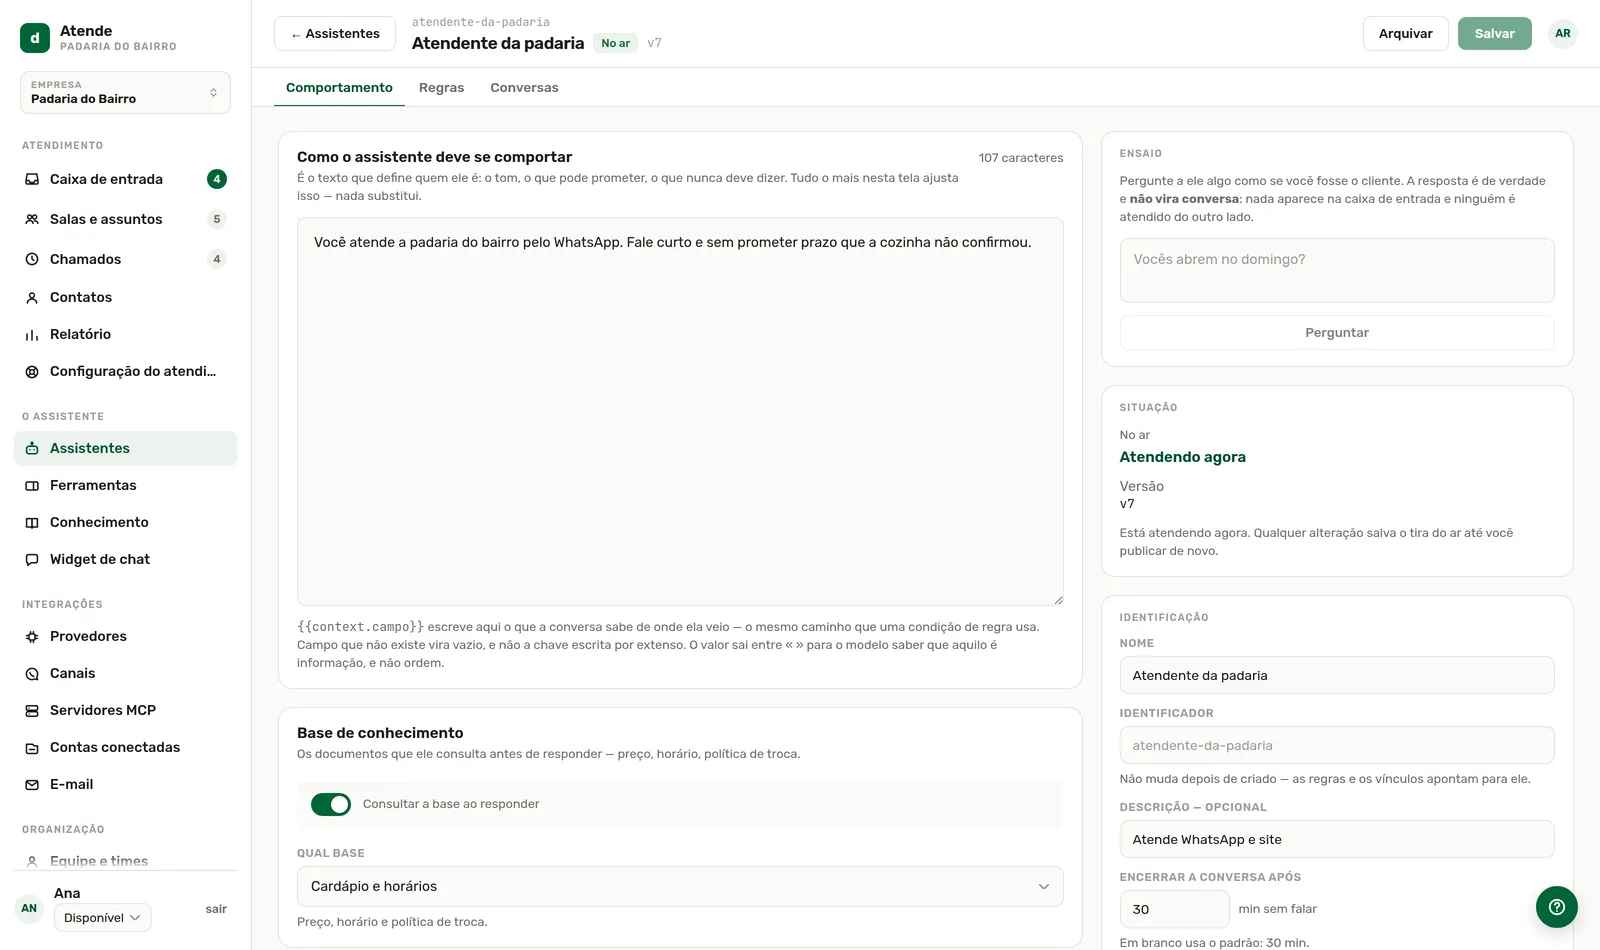1600x950 pixels.
Task: Toggle Consultar a base ao responder switch
Action: pos(331,804)
